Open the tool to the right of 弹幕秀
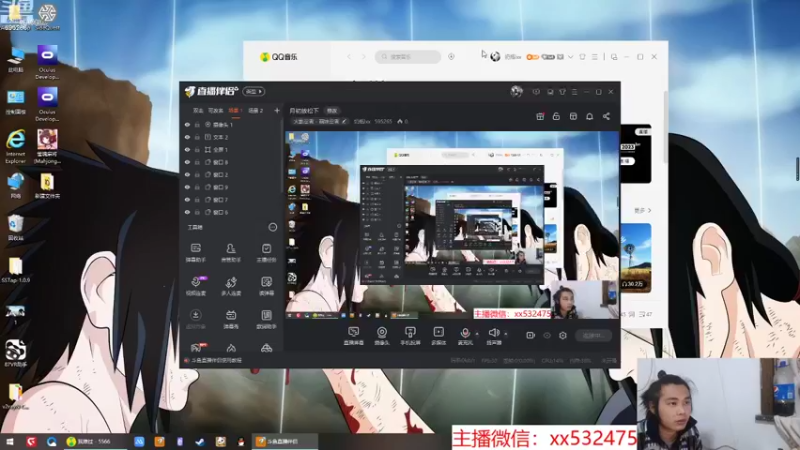 coord(266,319)
